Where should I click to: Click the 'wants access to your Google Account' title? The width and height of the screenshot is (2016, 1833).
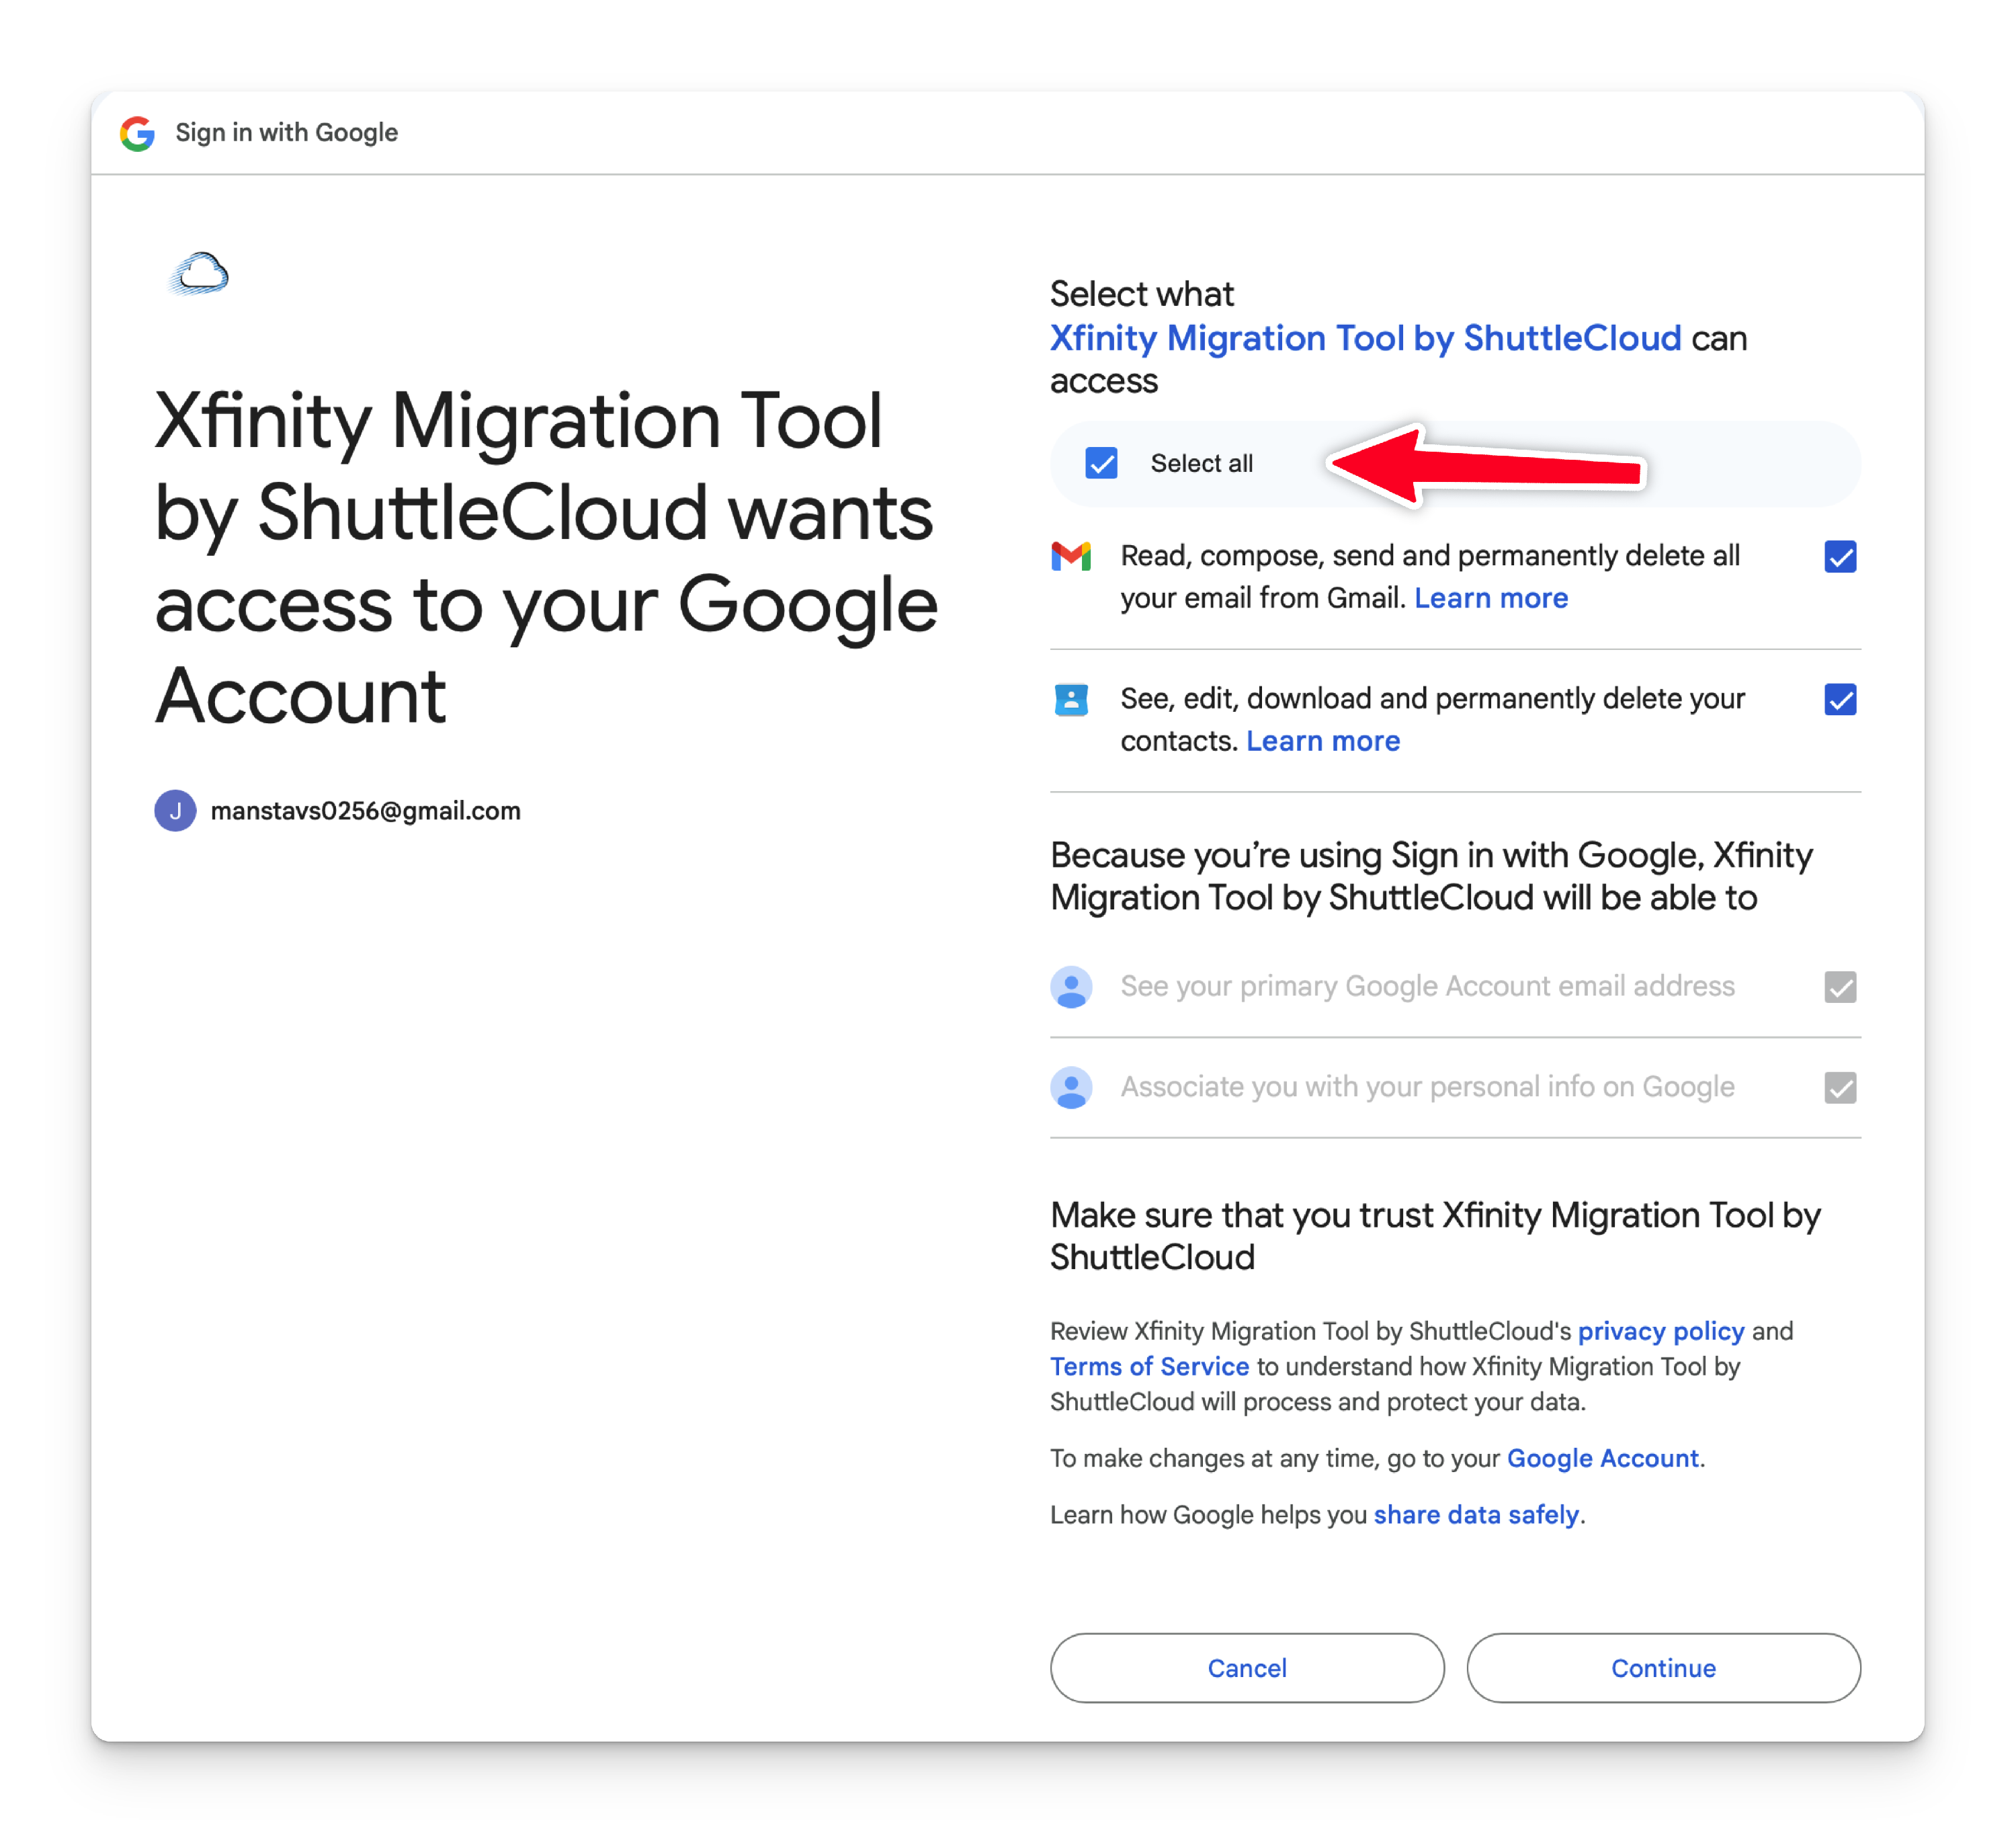click(x=546, y=558)
